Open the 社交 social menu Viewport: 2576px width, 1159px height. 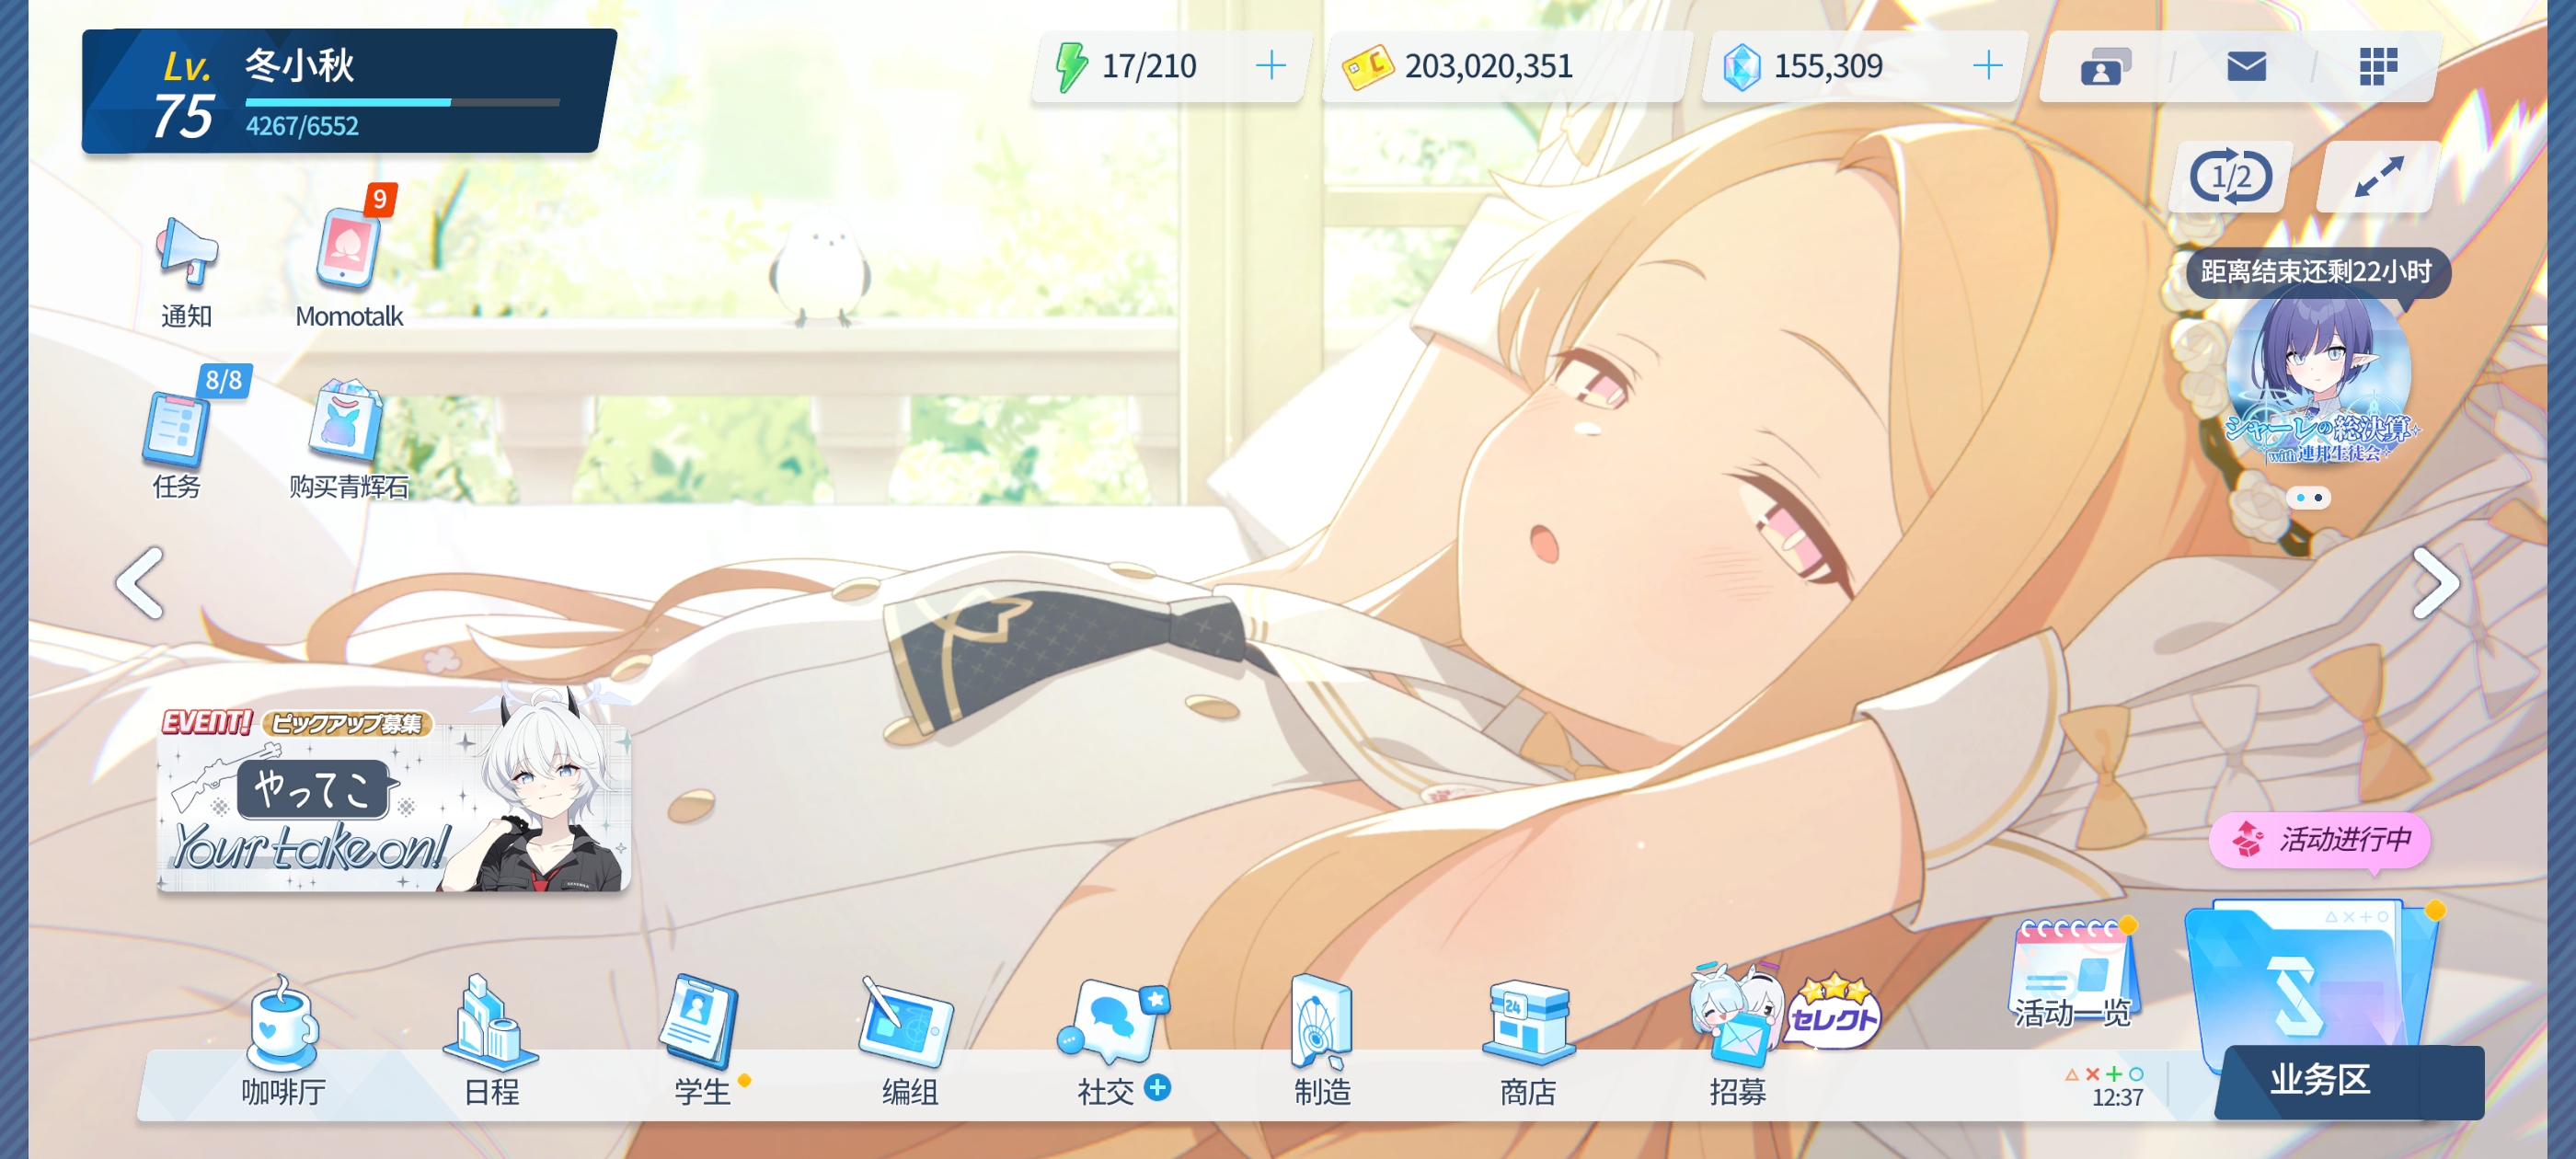[x=1112, y=1043]
